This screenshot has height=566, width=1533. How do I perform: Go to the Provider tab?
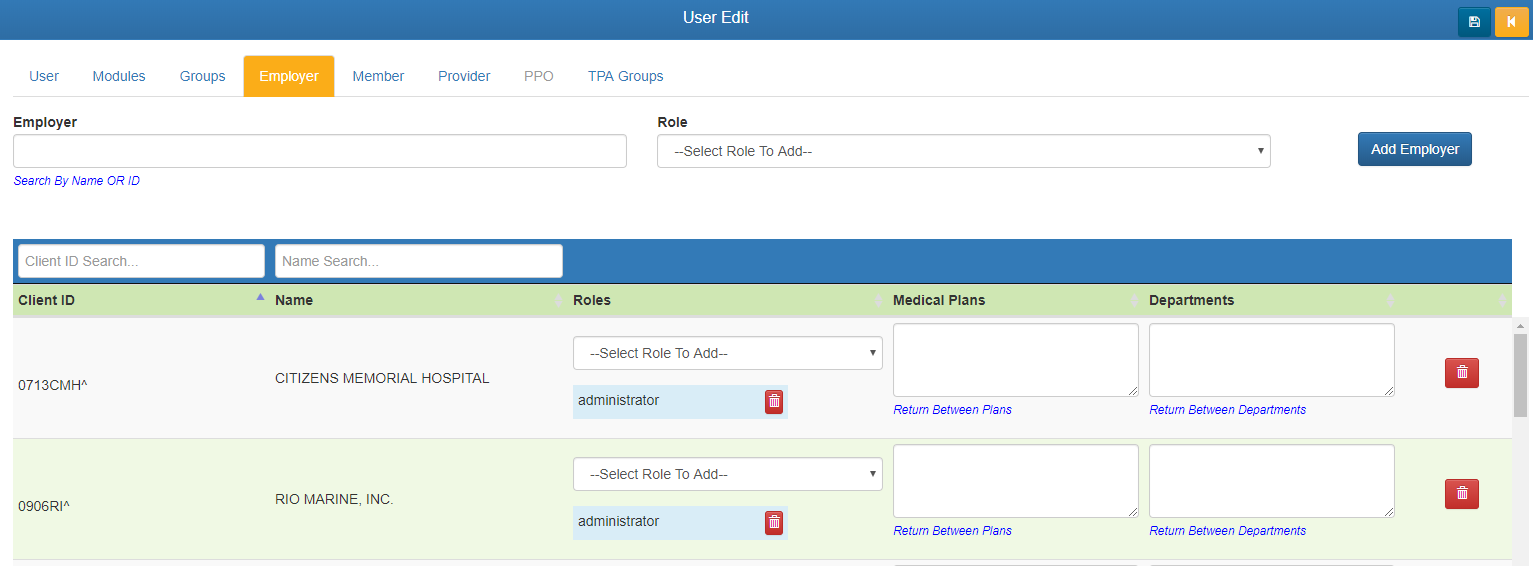tap(464, 76)
